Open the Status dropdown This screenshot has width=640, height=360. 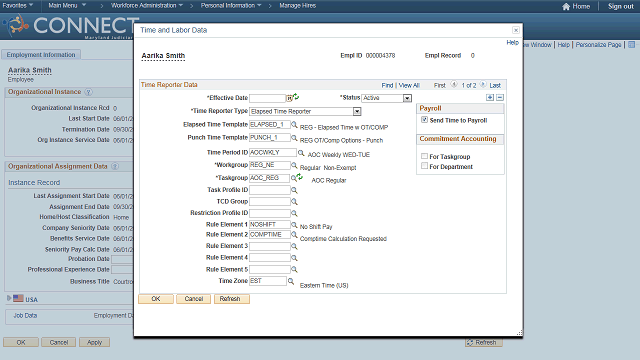click(407, 98)
